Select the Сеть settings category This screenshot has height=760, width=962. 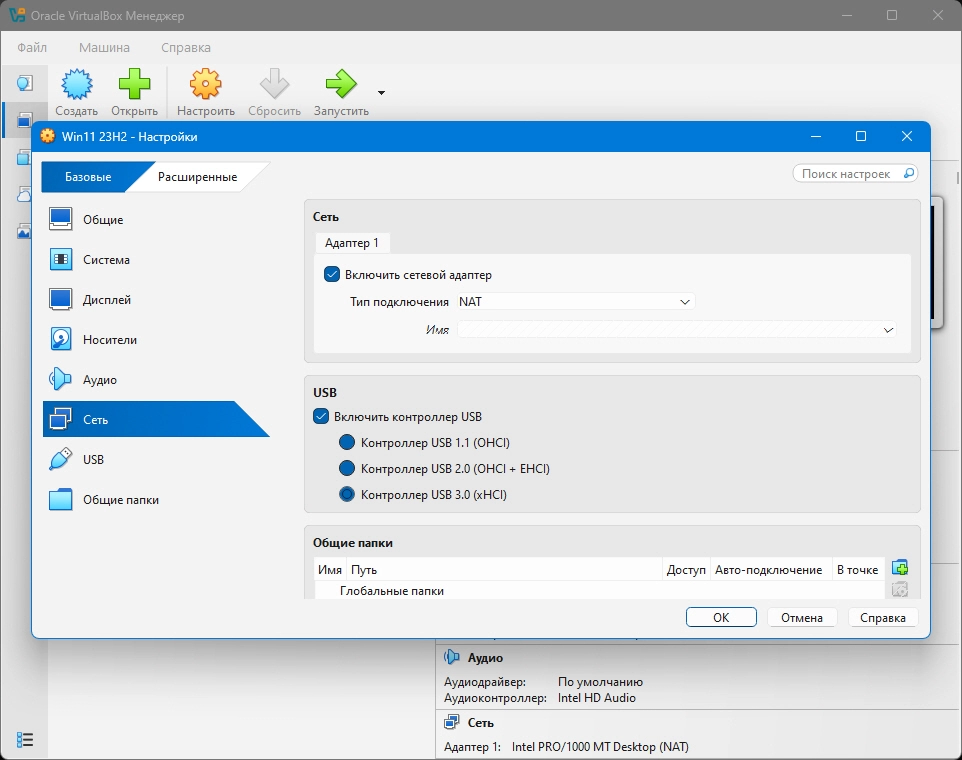[156, 420]
